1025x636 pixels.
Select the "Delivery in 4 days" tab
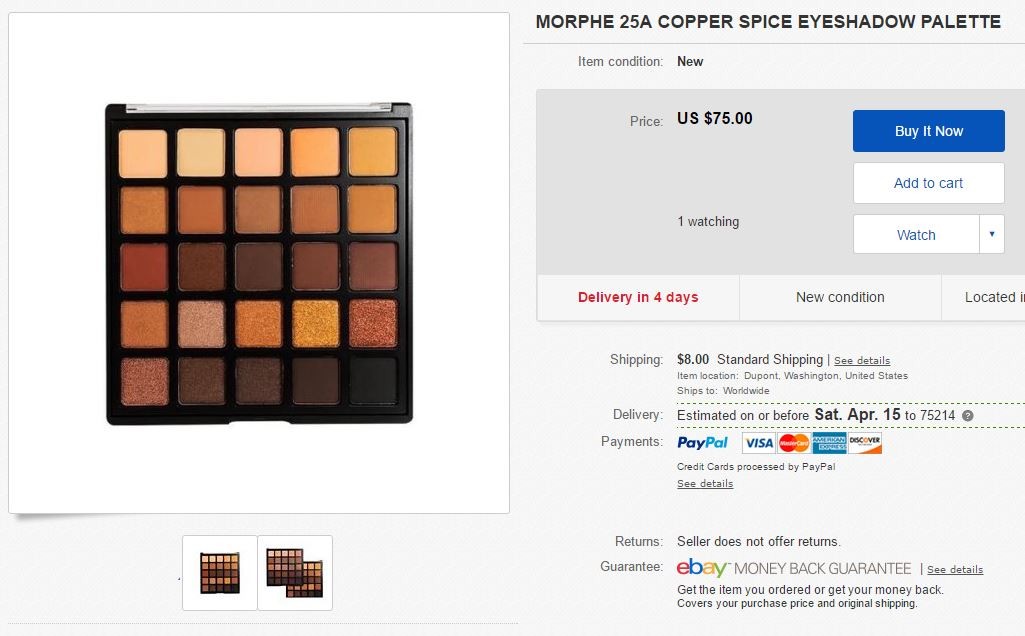coord(638,297)
